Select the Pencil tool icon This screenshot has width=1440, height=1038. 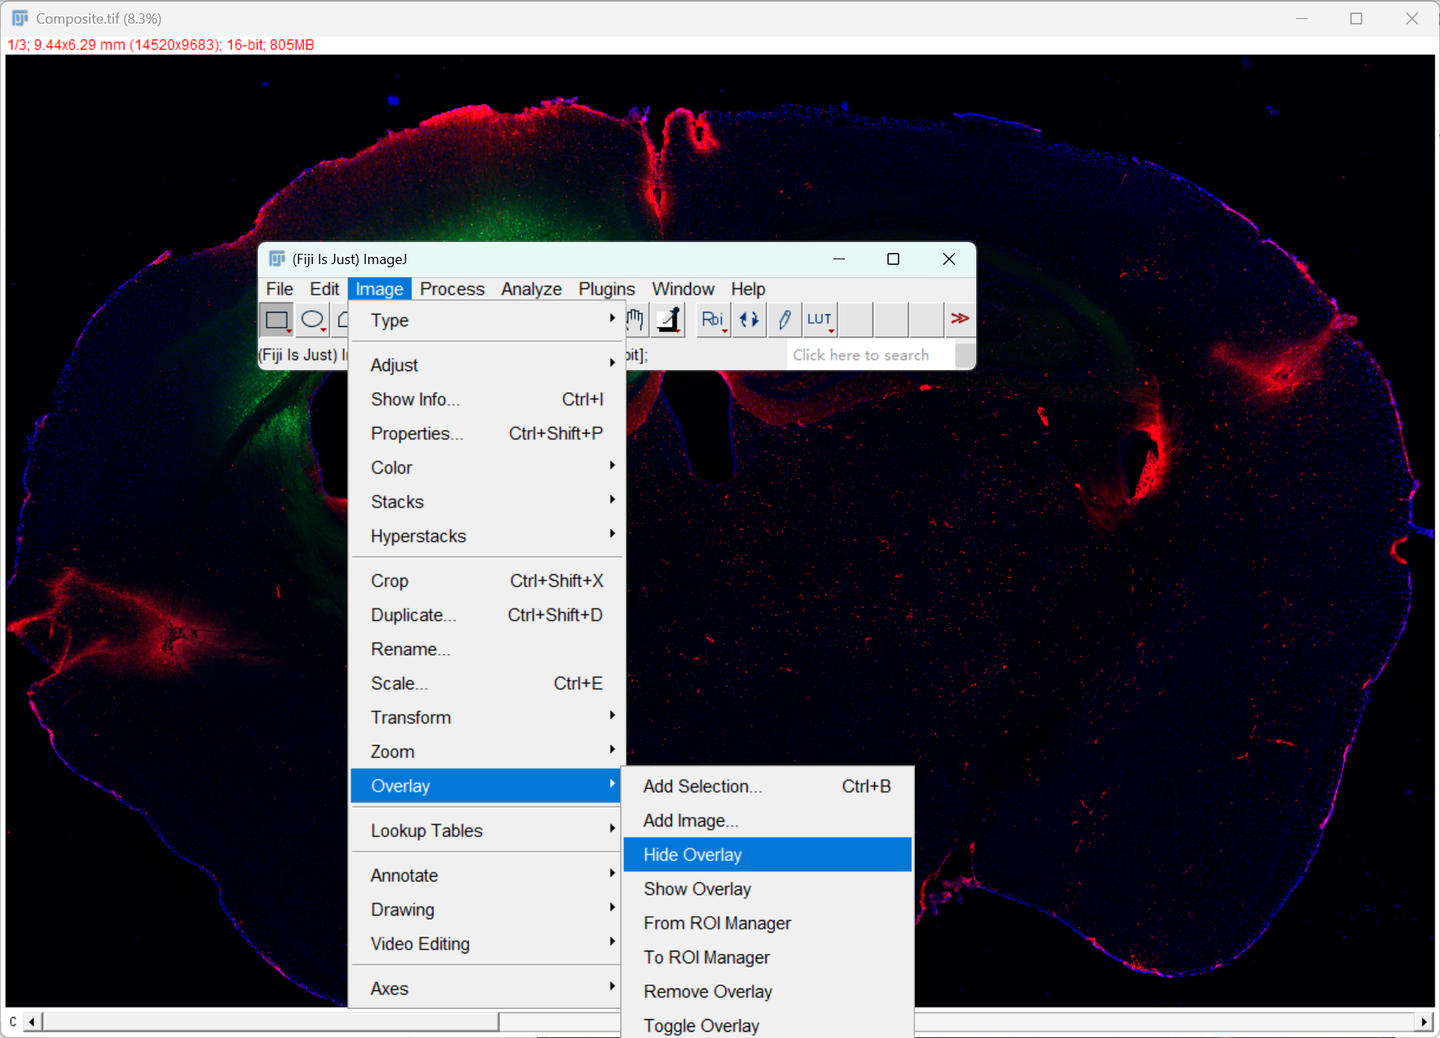pyautogui.click(x=785, y=320)
